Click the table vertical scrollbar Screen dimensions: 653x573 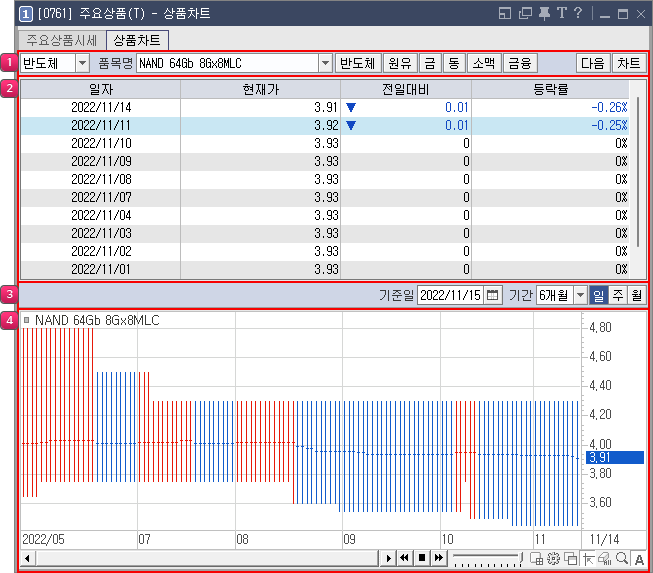(x=638, y=172)
